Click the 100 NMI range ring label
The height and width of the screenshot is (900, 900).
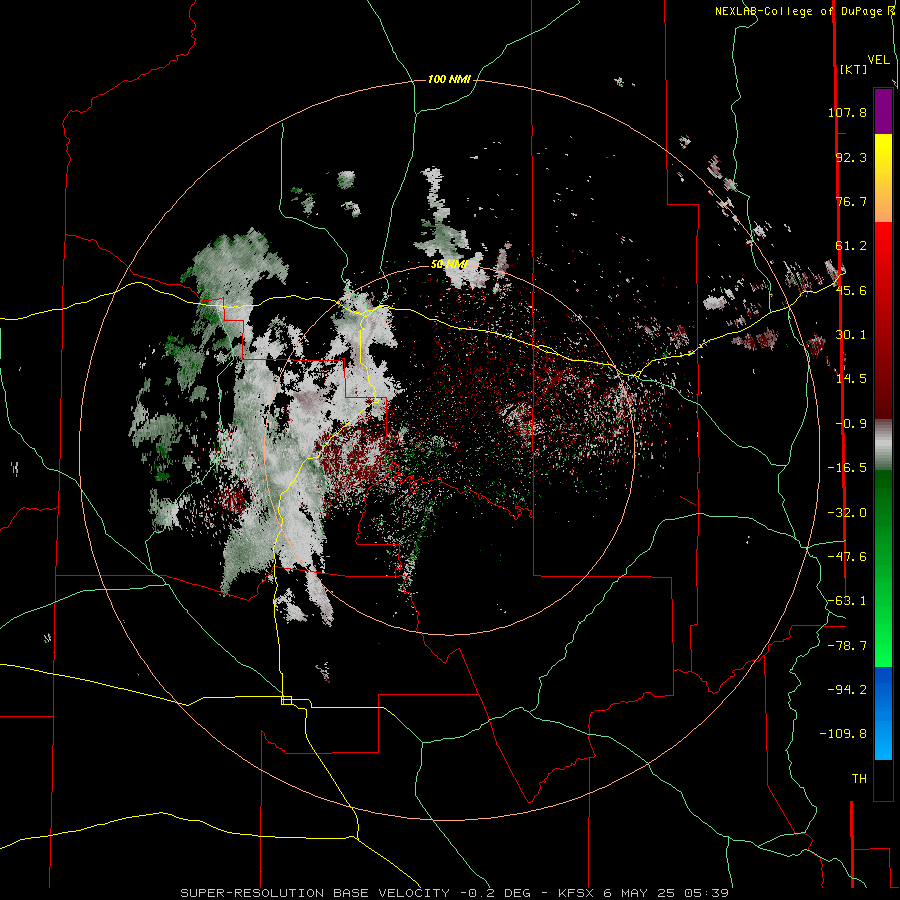click(x=449, y=79)
